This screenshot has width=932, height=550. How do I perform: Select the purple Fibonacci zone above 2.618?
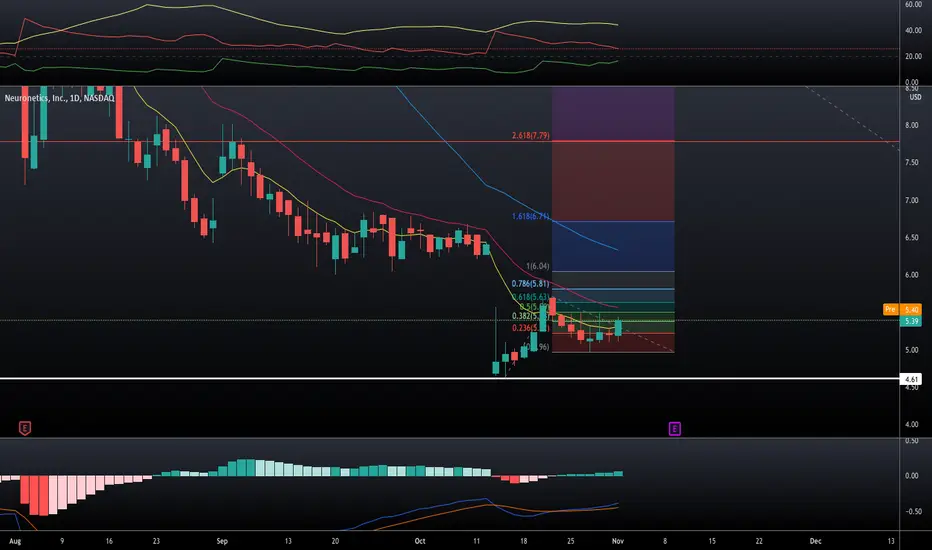click(613, 114)
